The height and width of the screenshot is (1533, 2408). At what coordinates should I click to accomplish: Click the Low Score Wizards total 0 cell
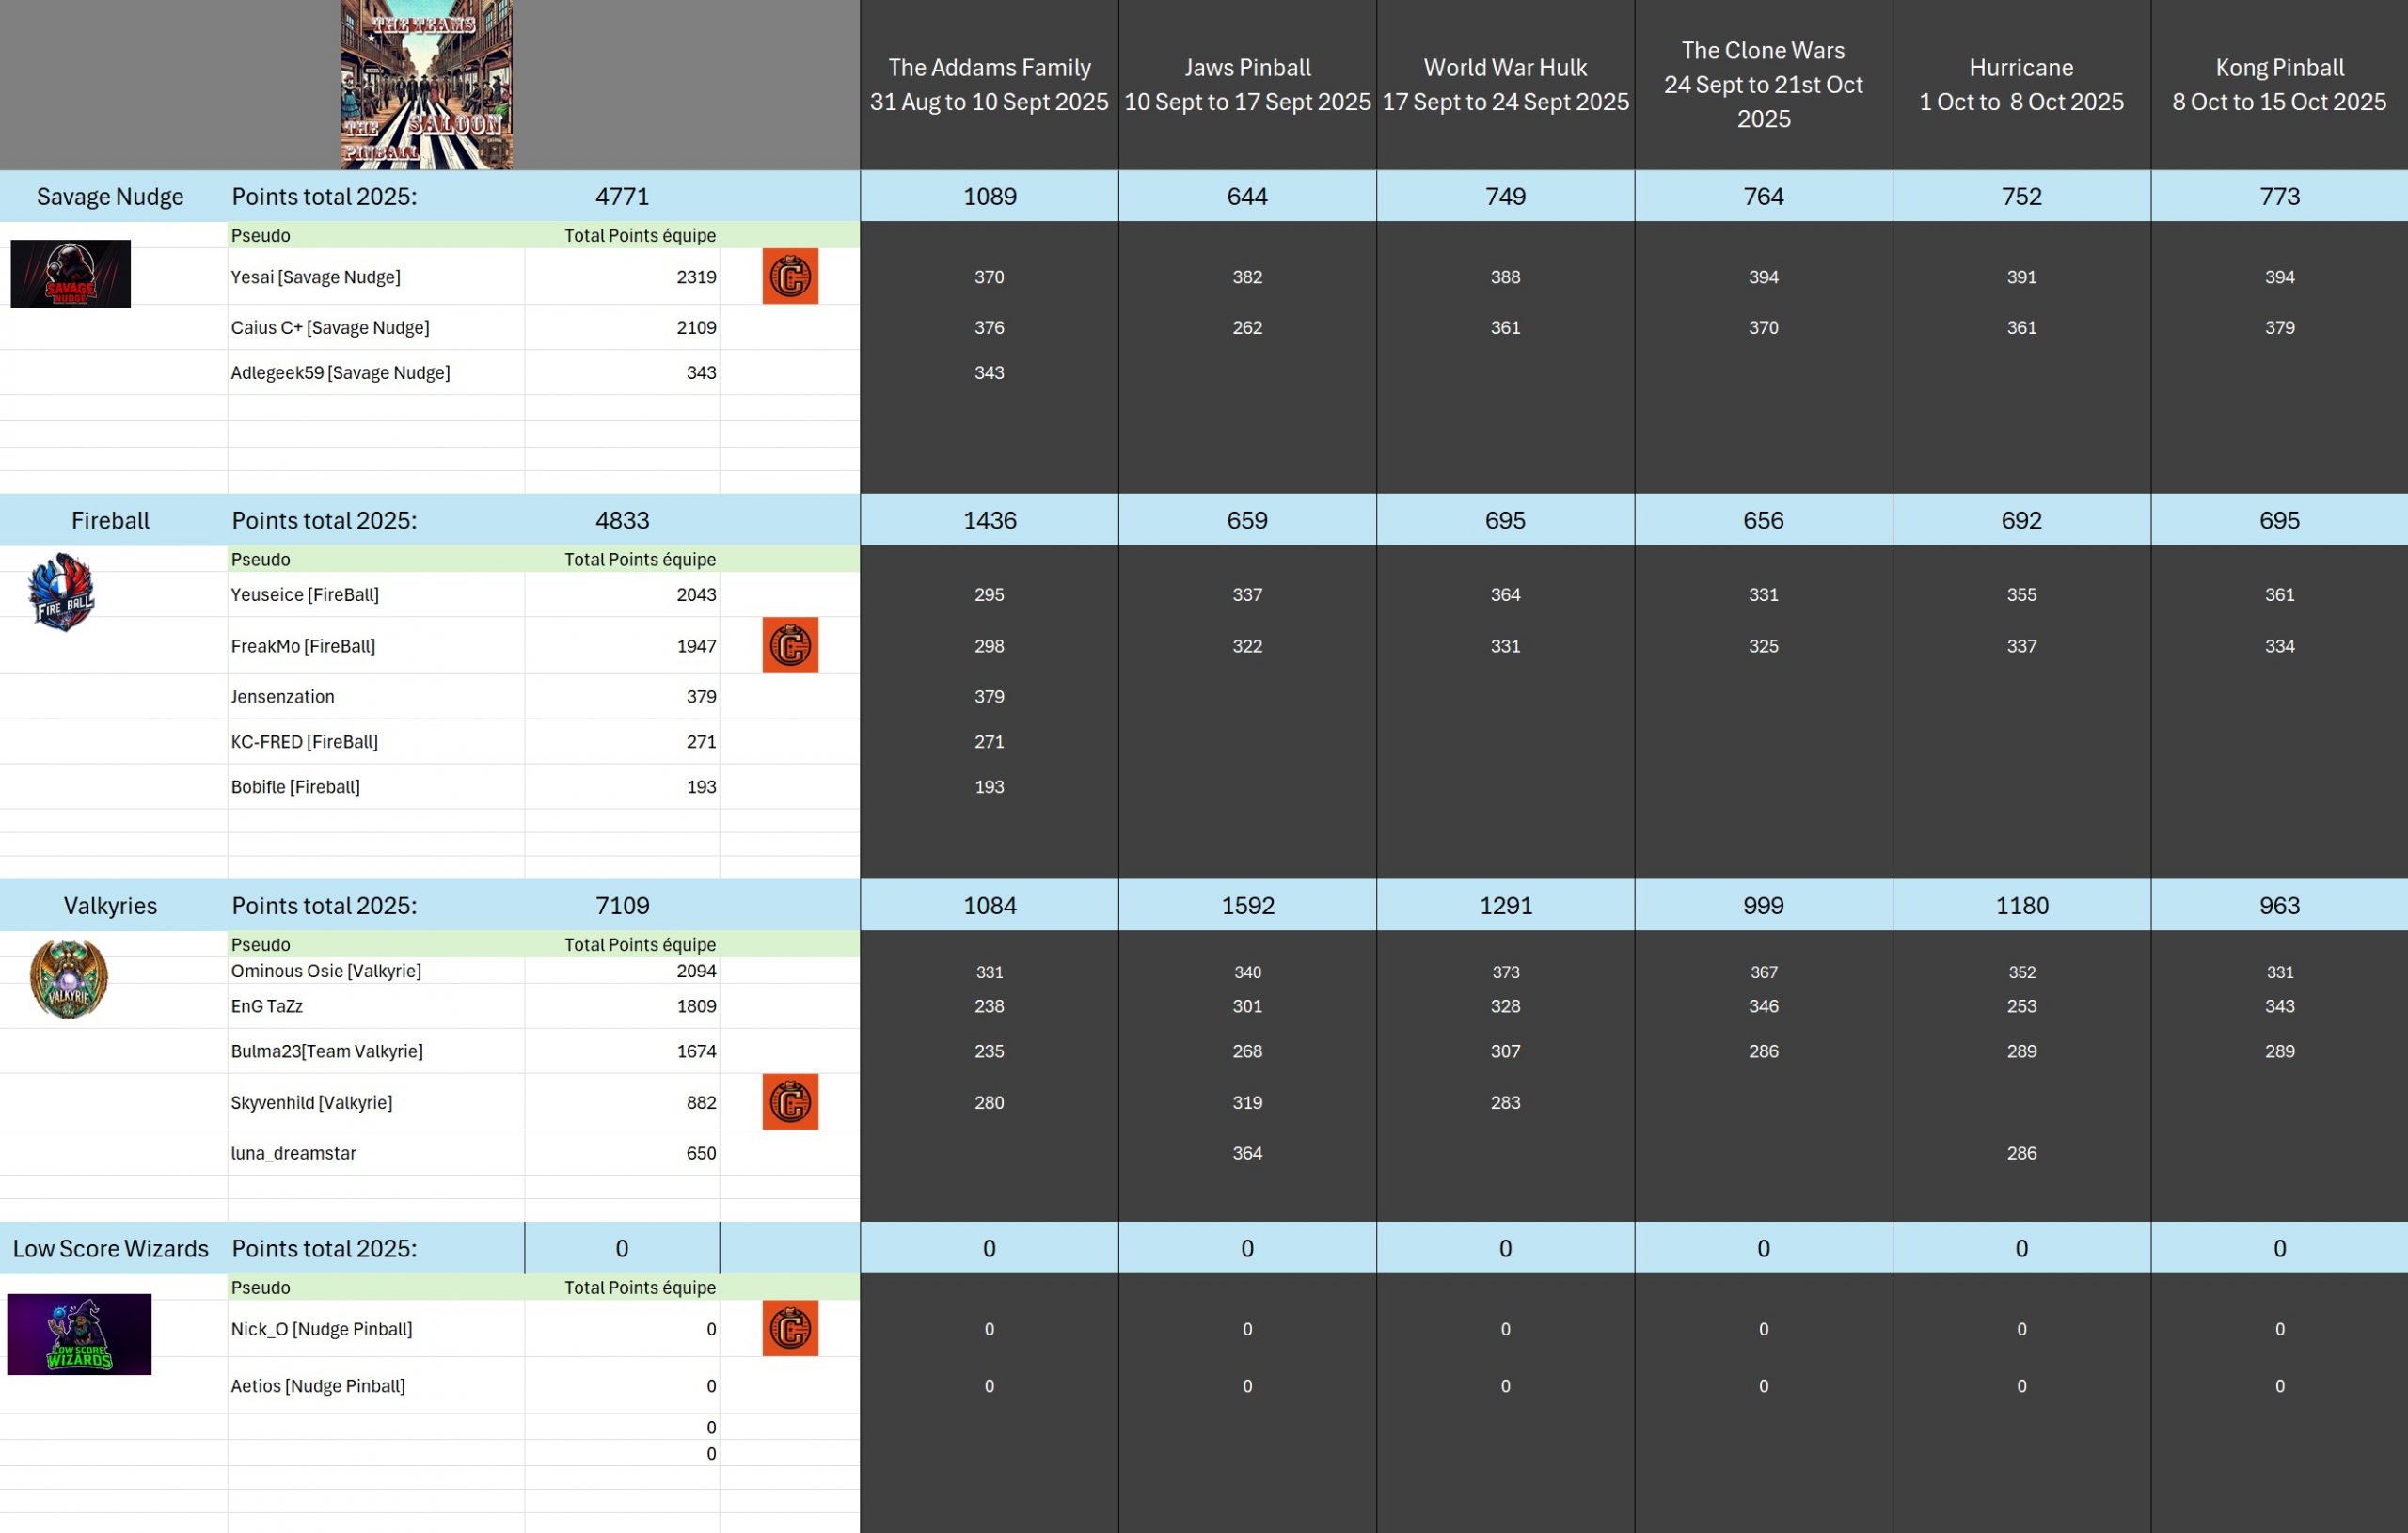(622, 1248)
